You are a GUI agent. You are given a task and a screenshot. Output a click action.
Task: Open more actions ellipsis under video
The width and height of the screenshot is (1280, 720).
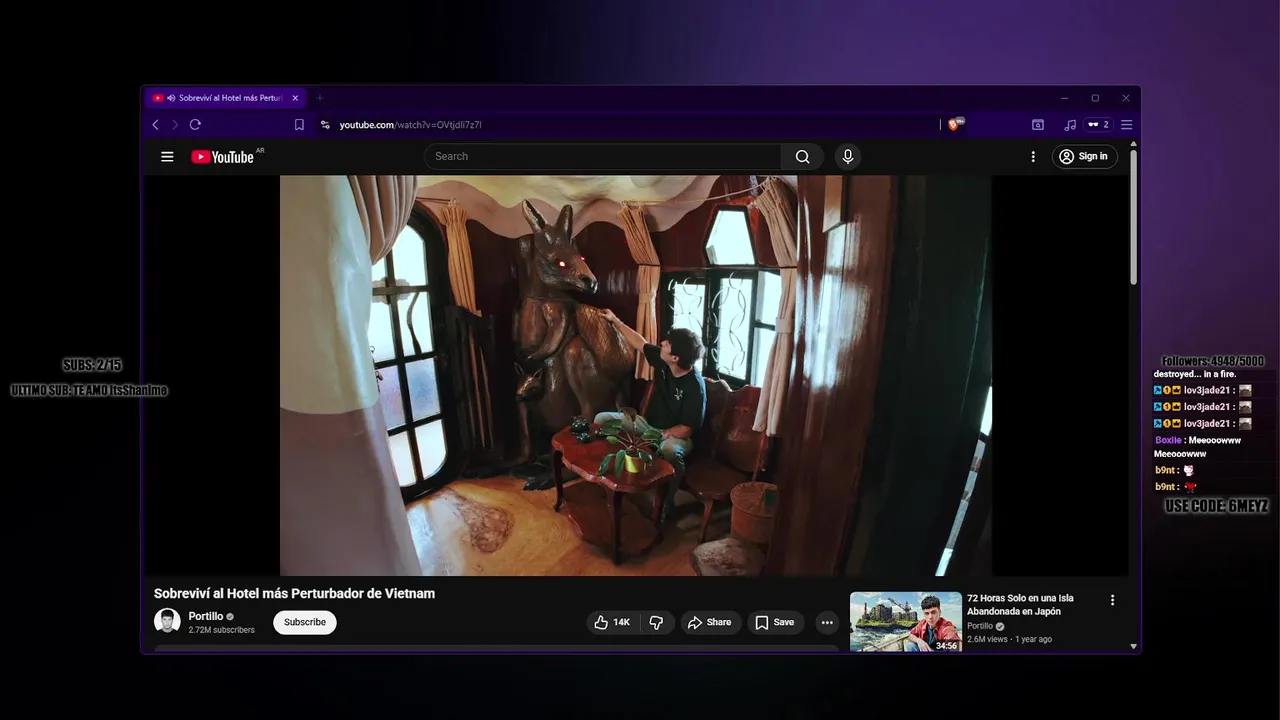tap(827, 622)
